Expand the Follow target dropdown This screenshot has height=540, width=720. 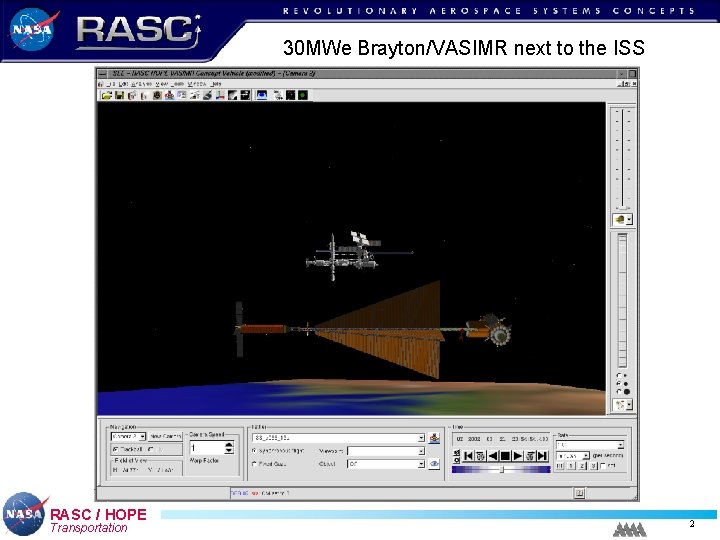pos(421,438)
